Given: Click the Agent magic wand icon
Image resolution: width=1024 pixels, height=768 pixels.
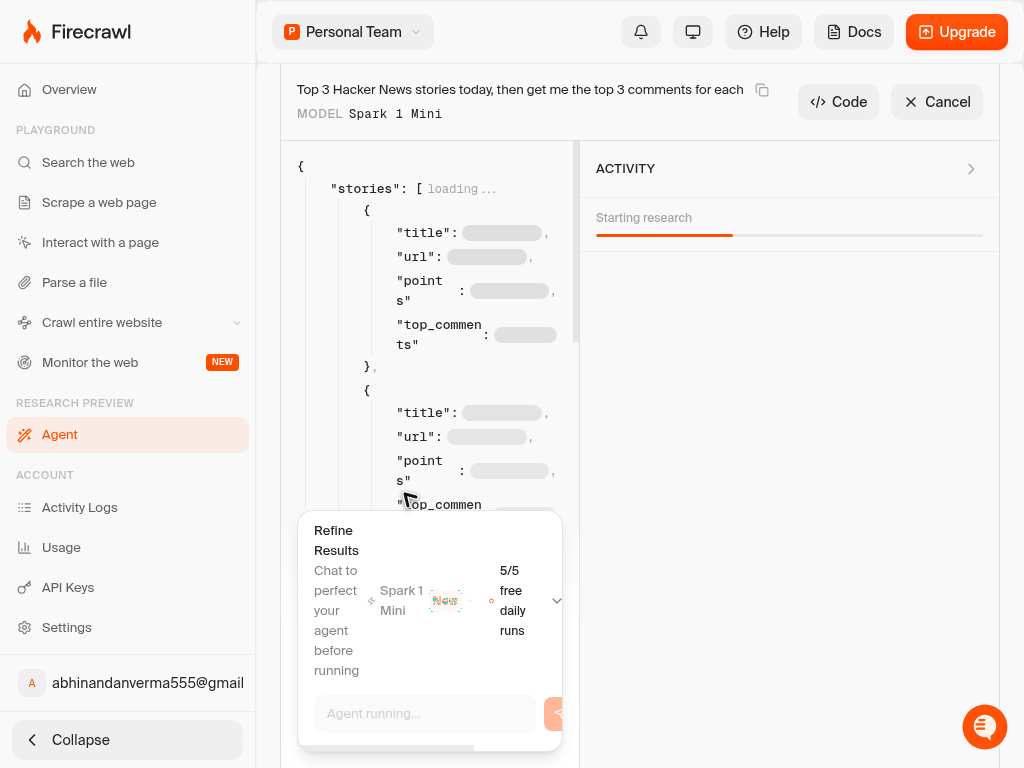Looking at the screenshot, I should [x=24, y=435].
